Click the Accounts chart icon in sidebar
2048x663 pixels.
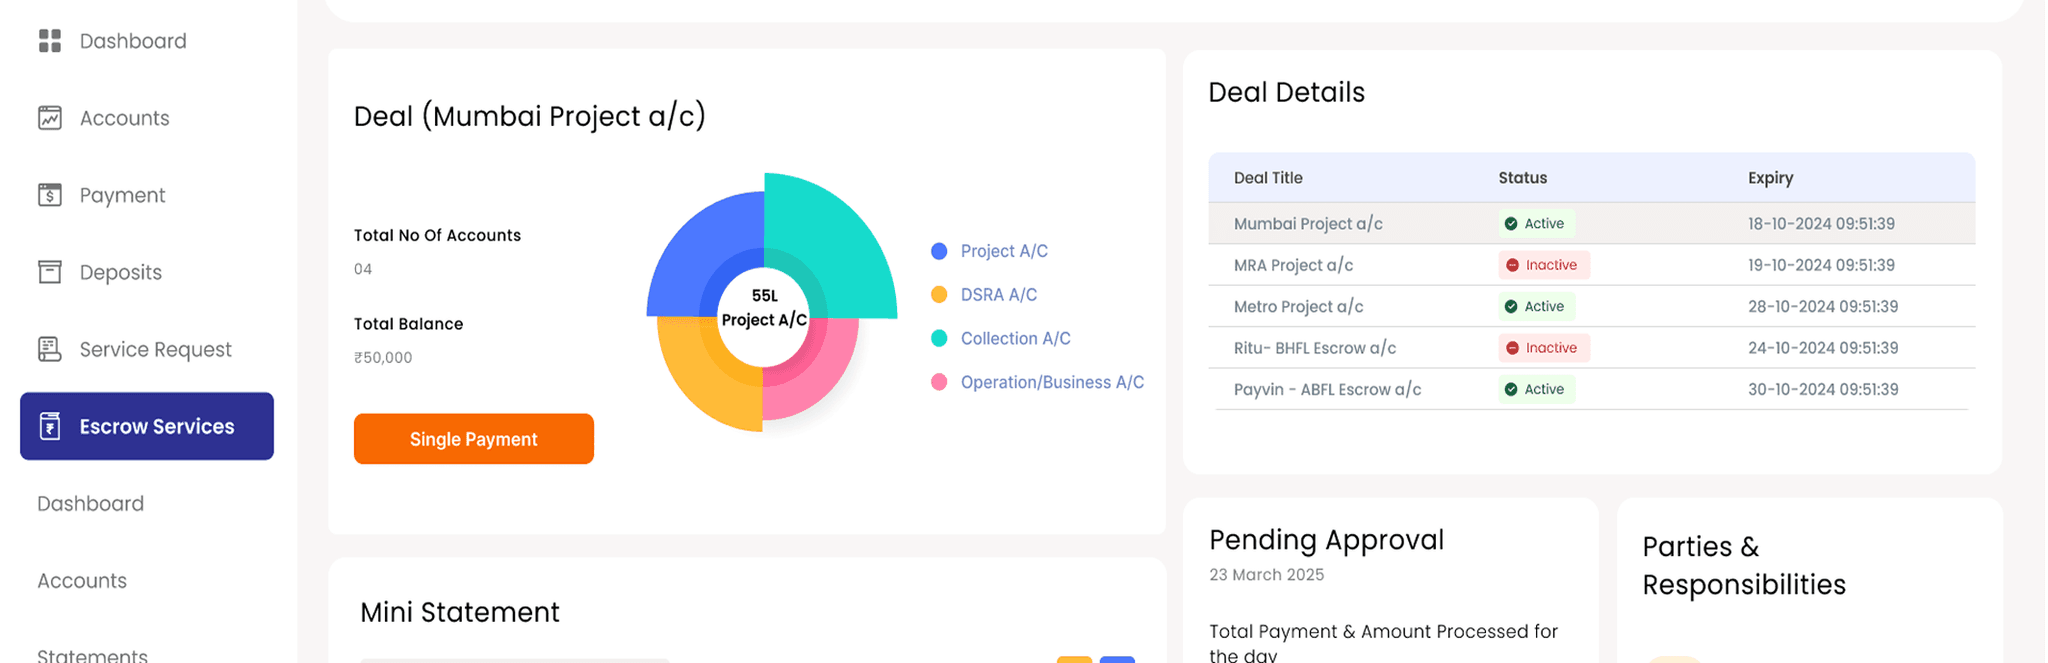(x=50, y=118)
